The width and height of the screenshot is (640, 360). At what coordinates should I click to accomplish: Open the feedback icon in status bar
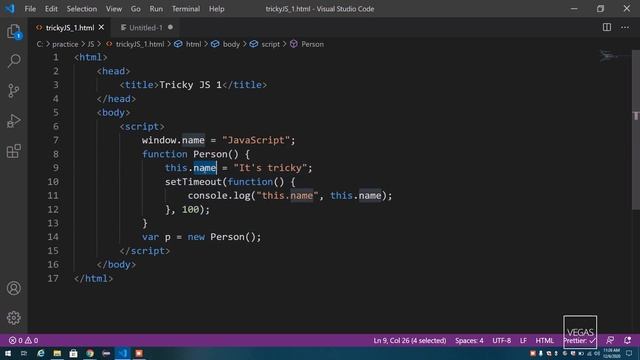point(610,340)
